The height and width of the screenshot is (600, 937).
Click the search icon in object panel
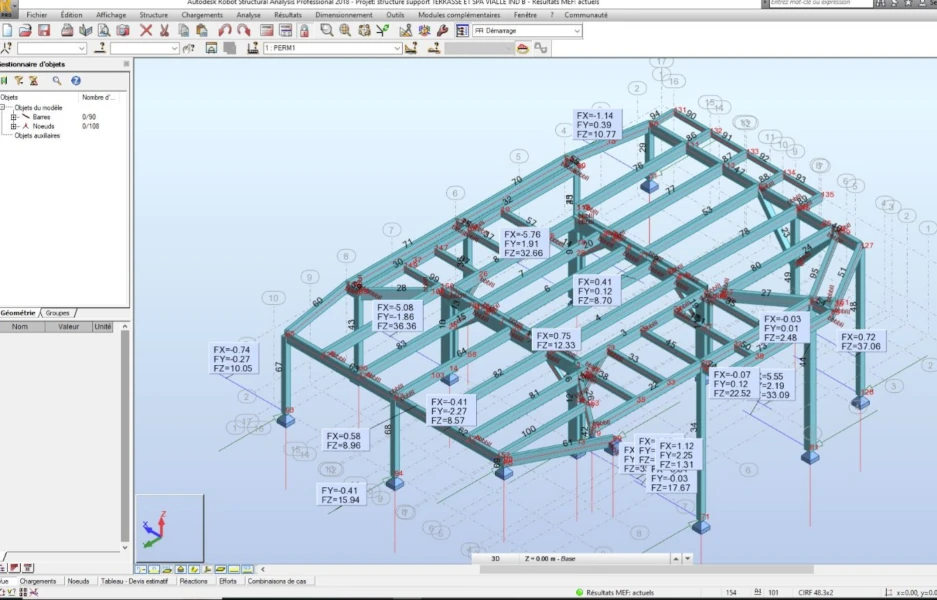point(57,81)
